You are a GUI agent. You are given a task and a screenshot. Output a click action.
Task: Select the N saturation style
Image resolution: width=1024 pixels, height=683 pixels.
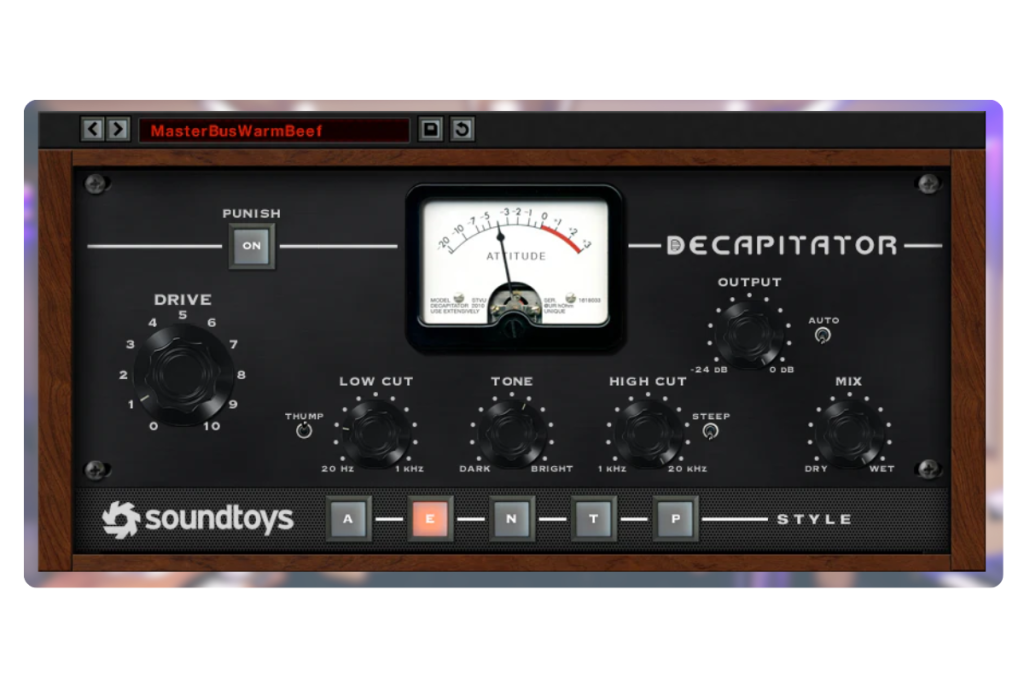512,518
